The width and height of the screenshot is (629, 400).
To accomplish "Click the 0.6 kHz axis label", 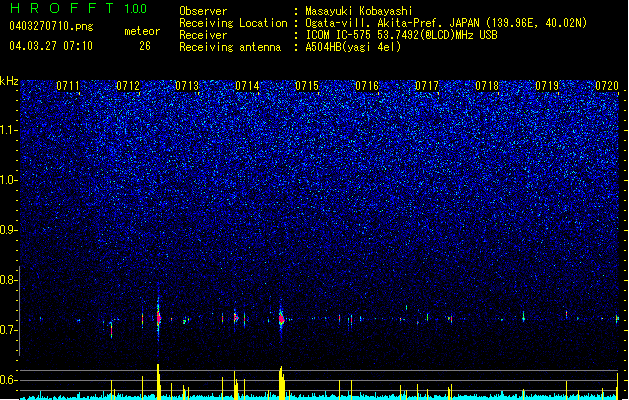I will pyautogui.click(x=9, y=380).
